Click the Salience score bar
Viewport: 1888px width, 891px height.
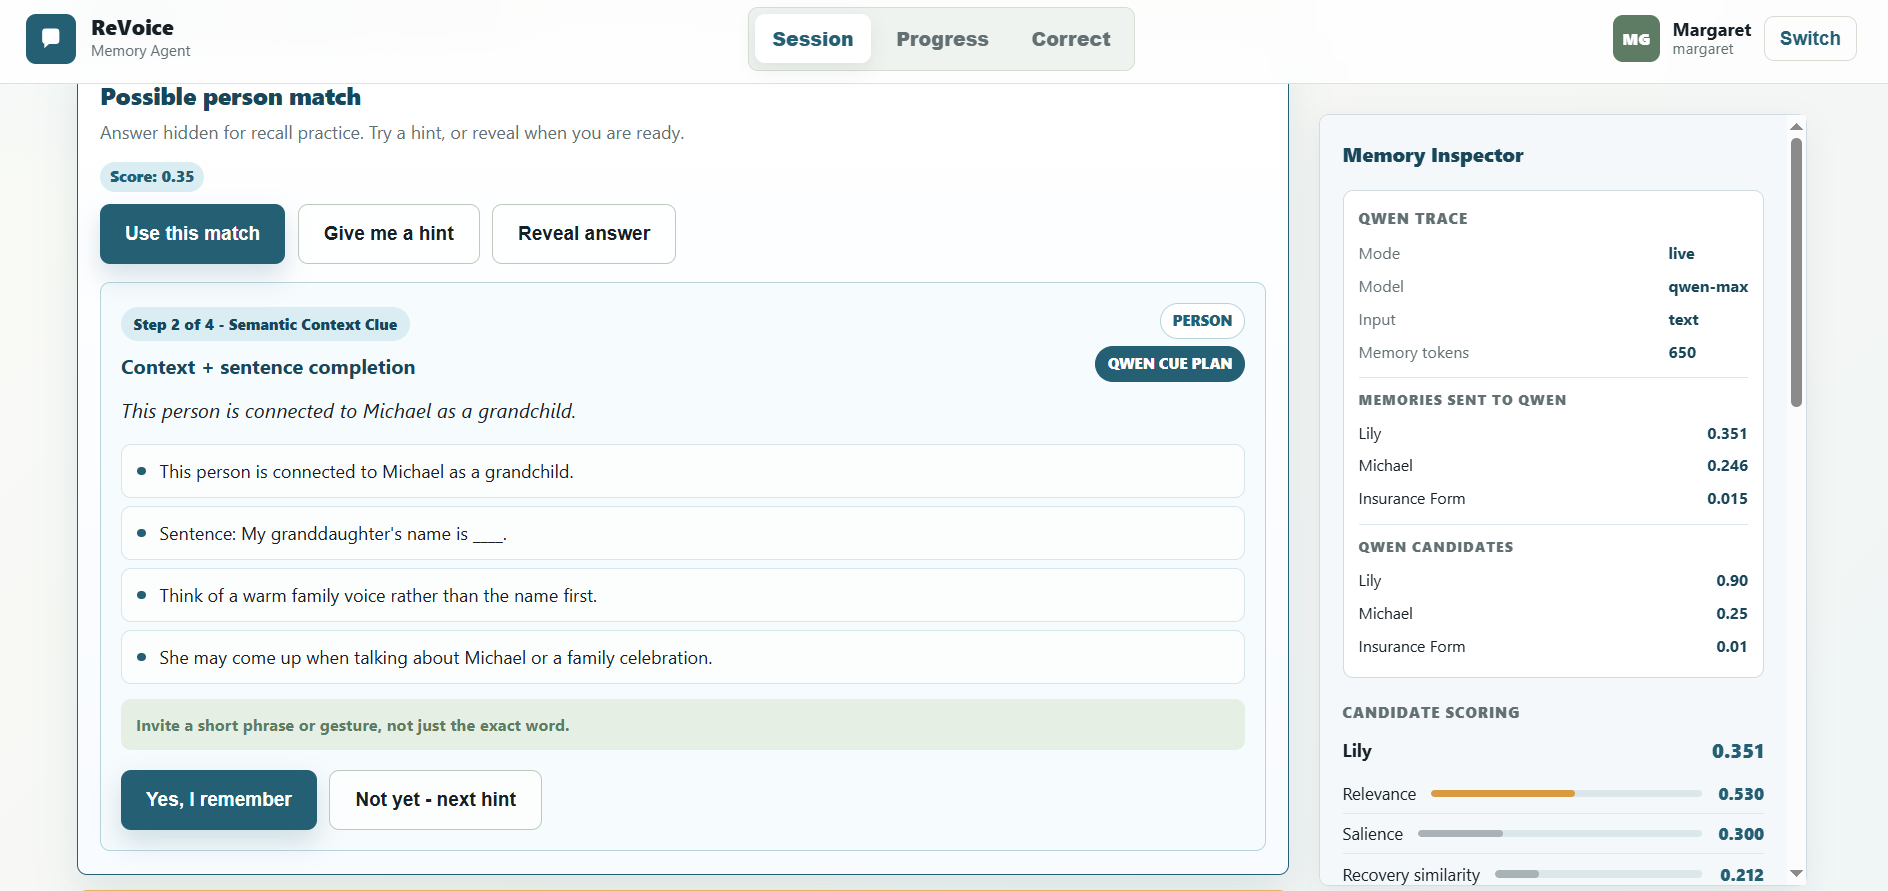pyautogui.click(x=1559, y=834)
